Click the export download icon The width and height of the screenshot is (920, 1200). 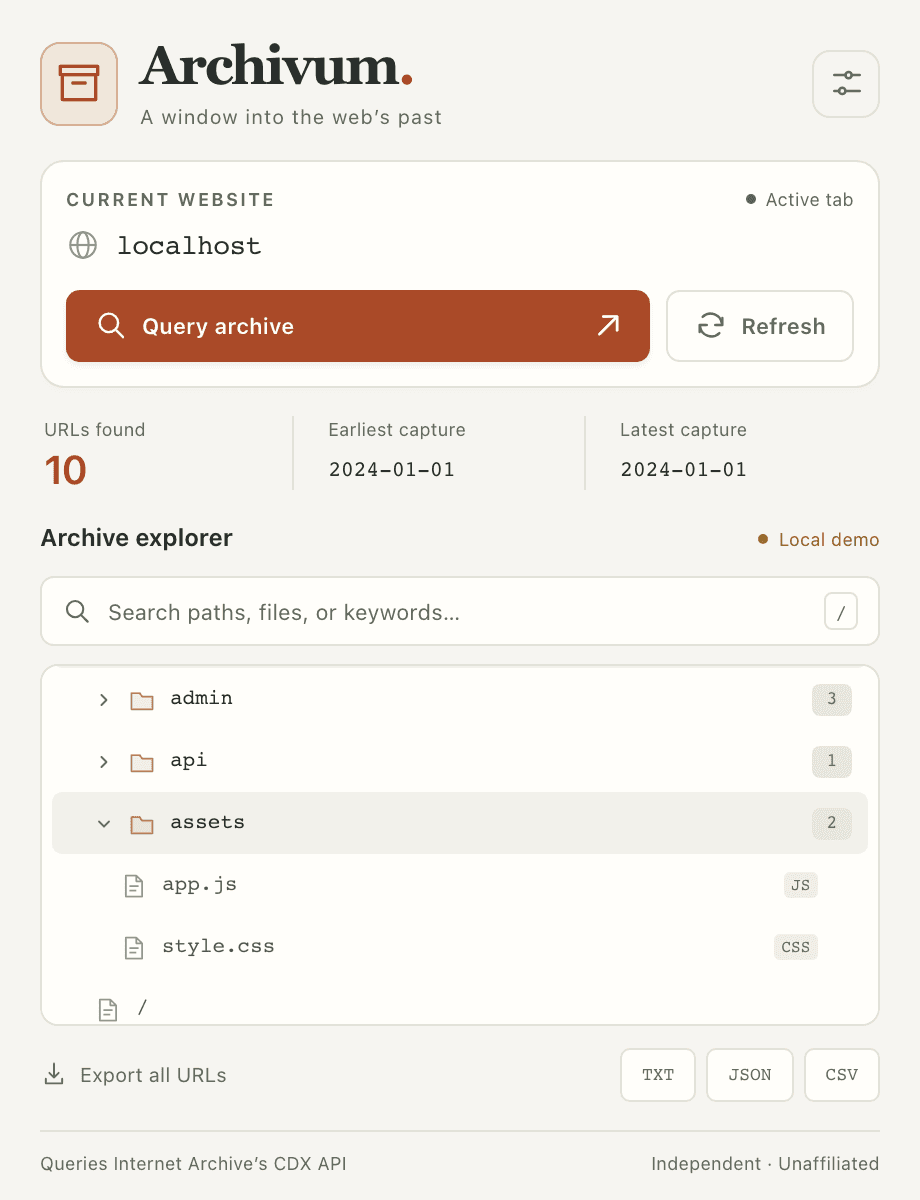(54, 1075)
